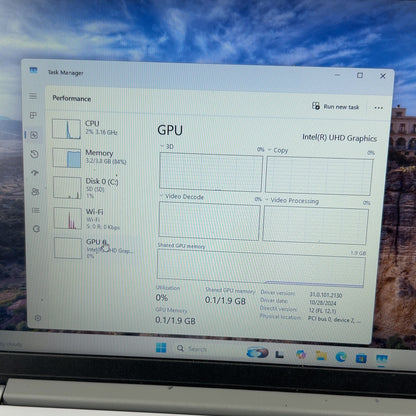The height and width of the screenshot is (416, 416).
Task: Click the search highlight image in taskbar
Action: [x=257, y=352]
